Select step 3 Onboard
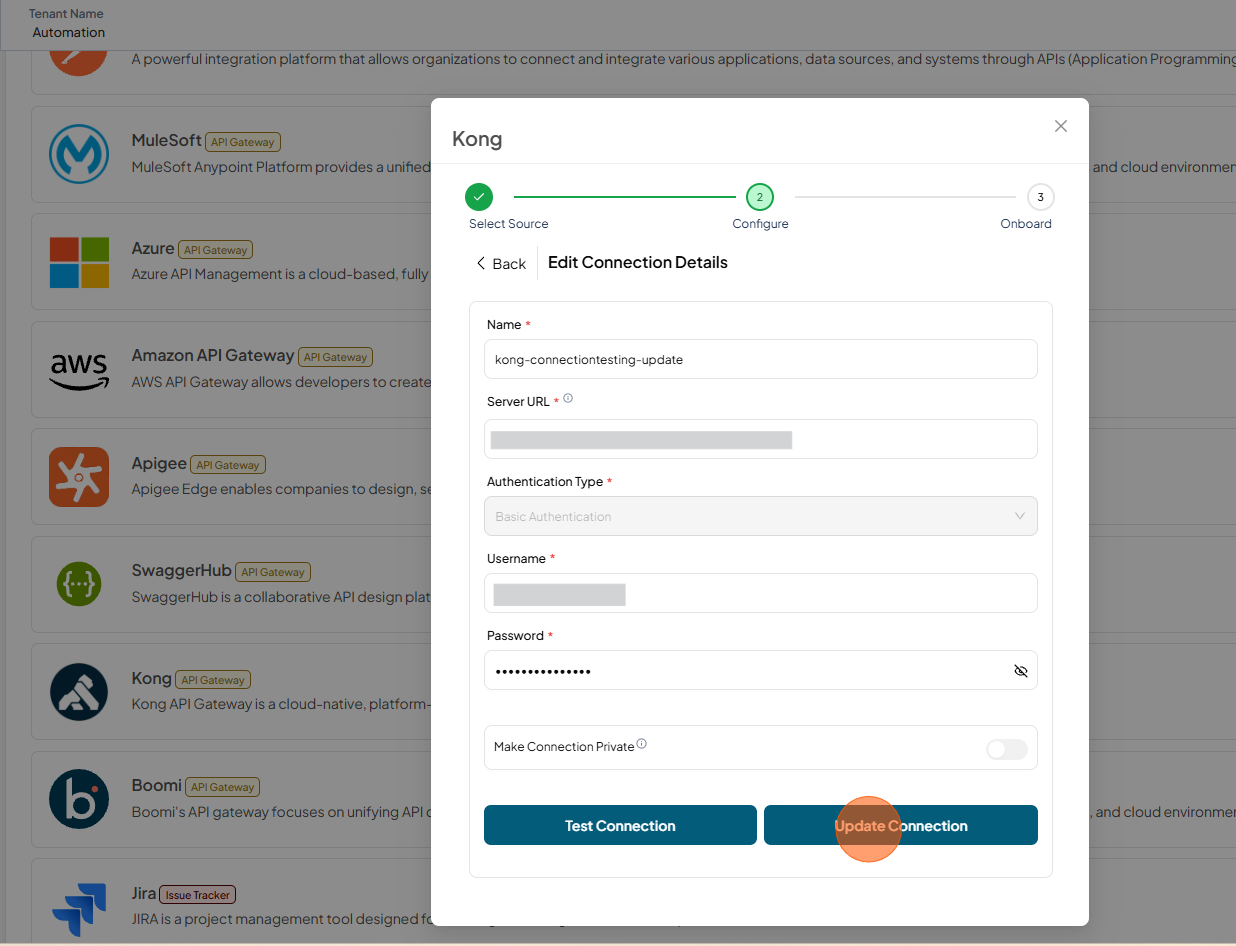The image size is (1236, 946). click(1040, 197)
